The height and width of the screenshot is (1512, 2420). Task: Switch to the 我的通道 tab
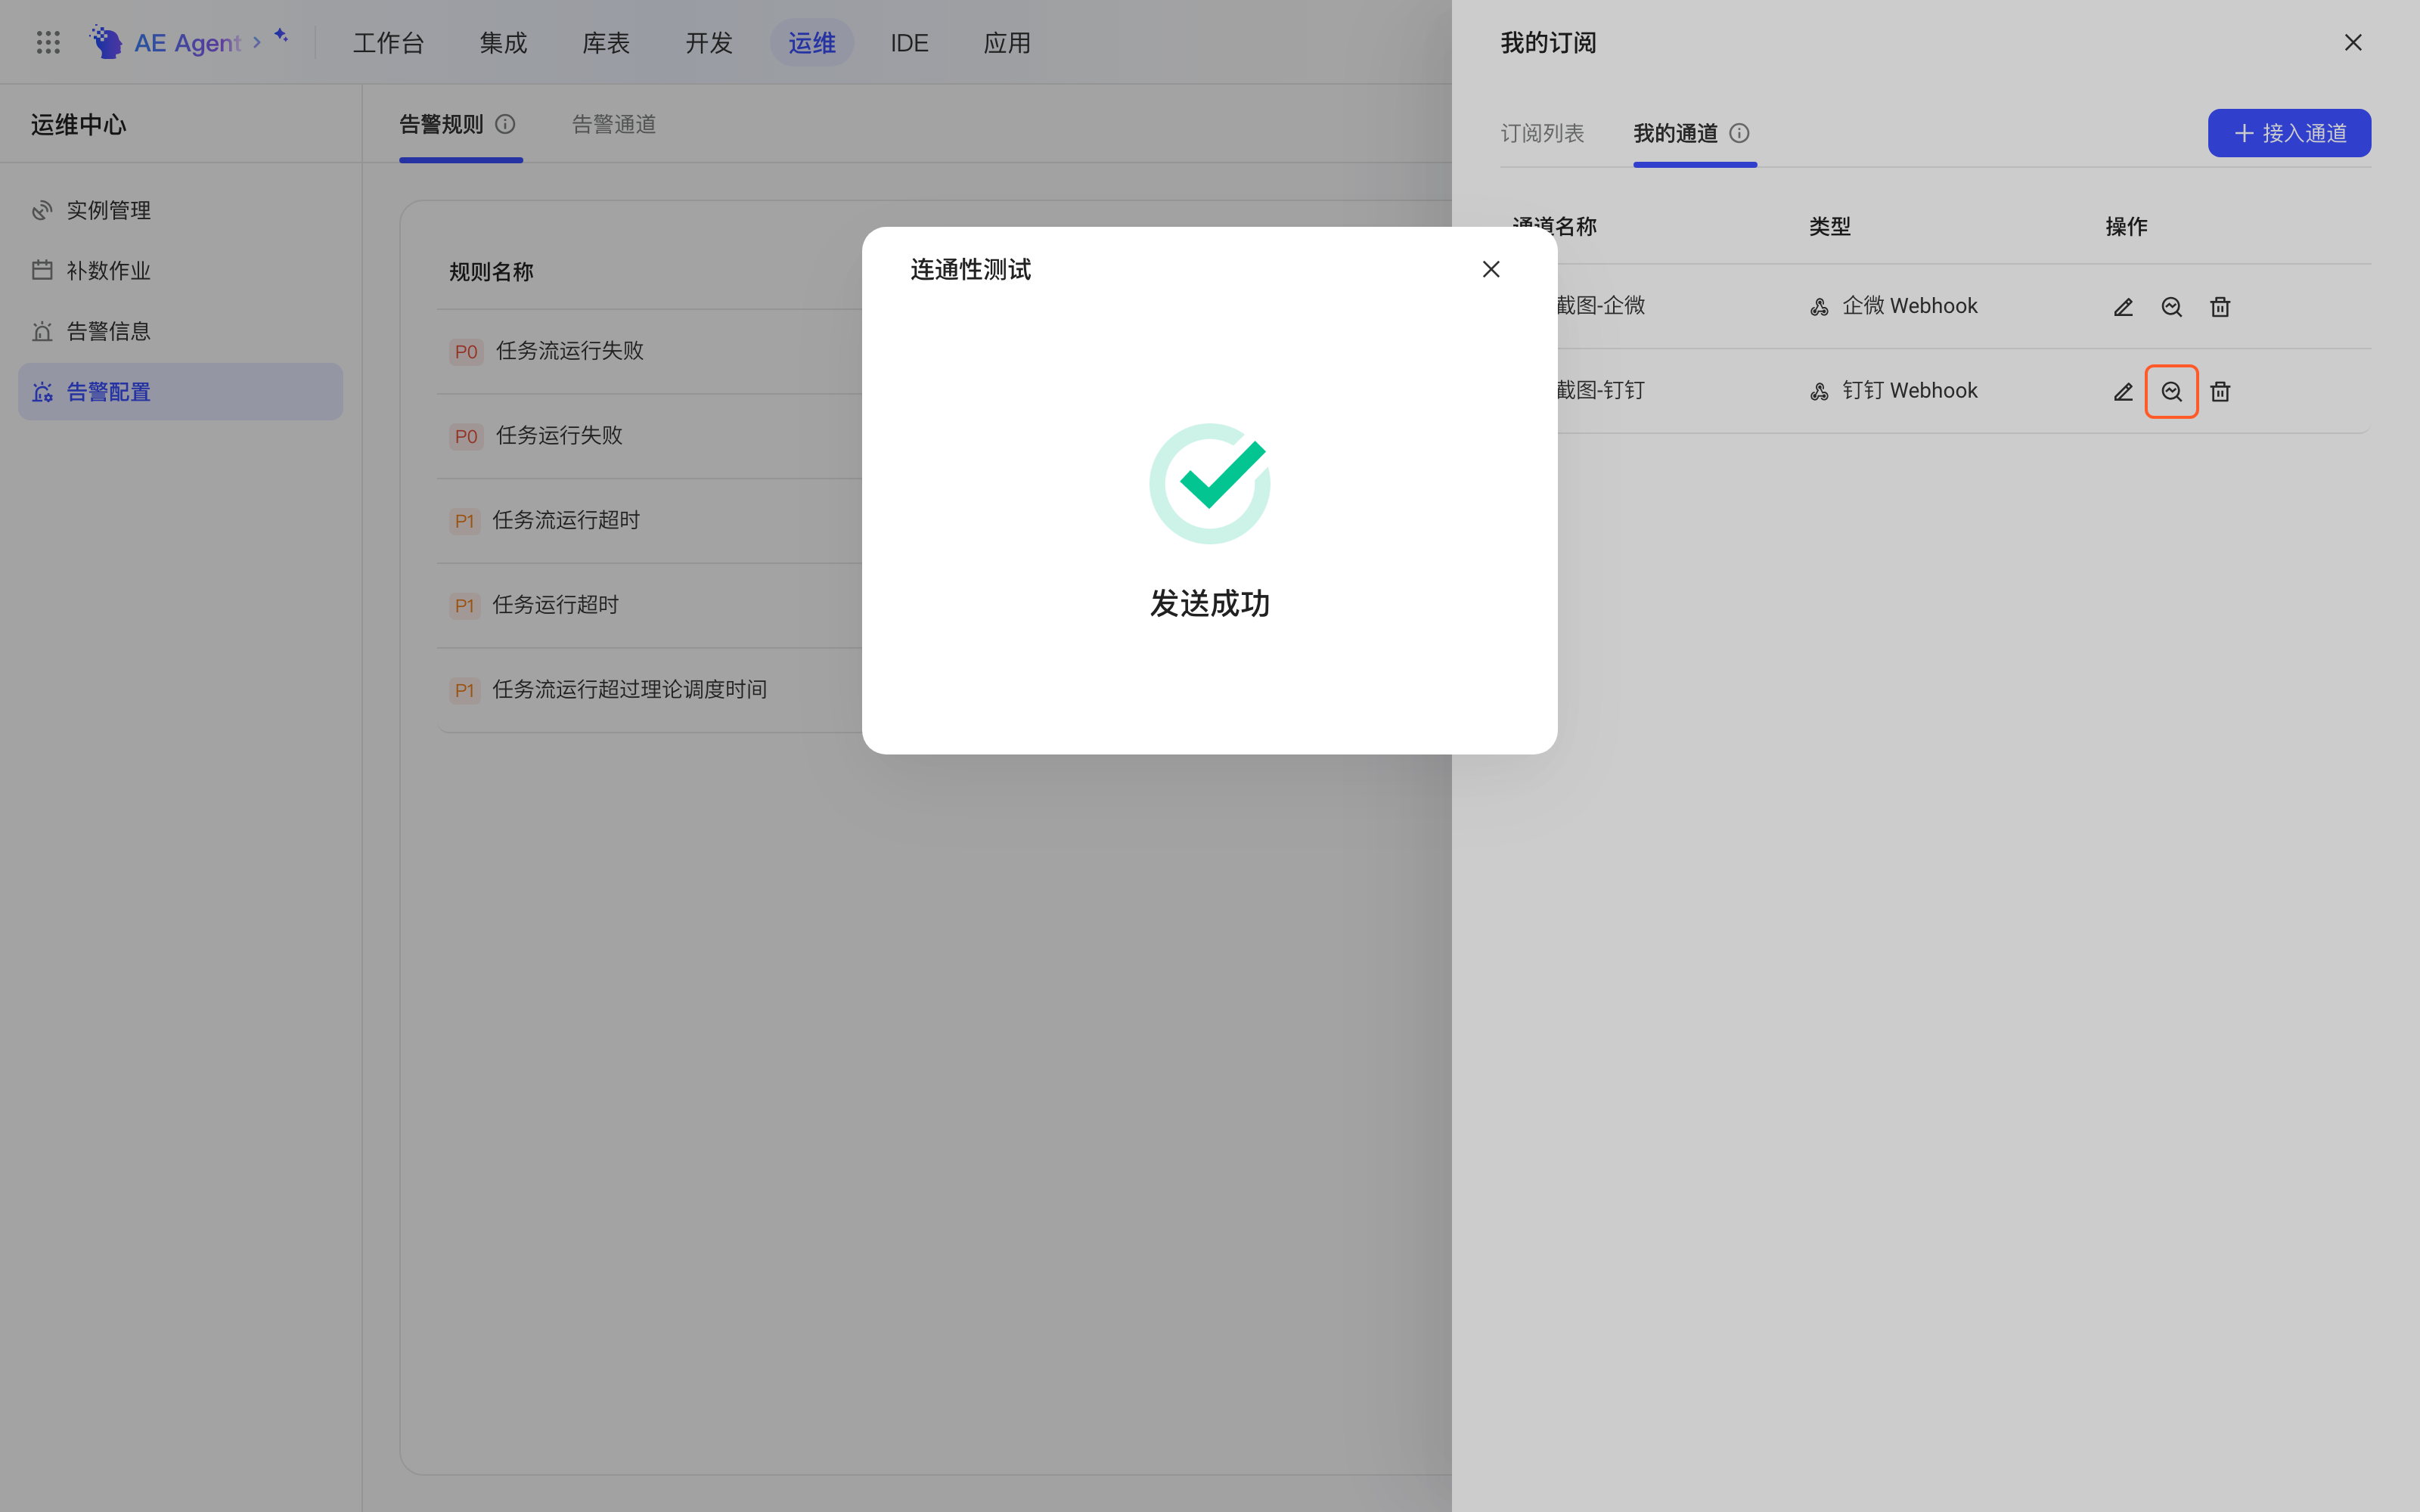click(1676, 134)
